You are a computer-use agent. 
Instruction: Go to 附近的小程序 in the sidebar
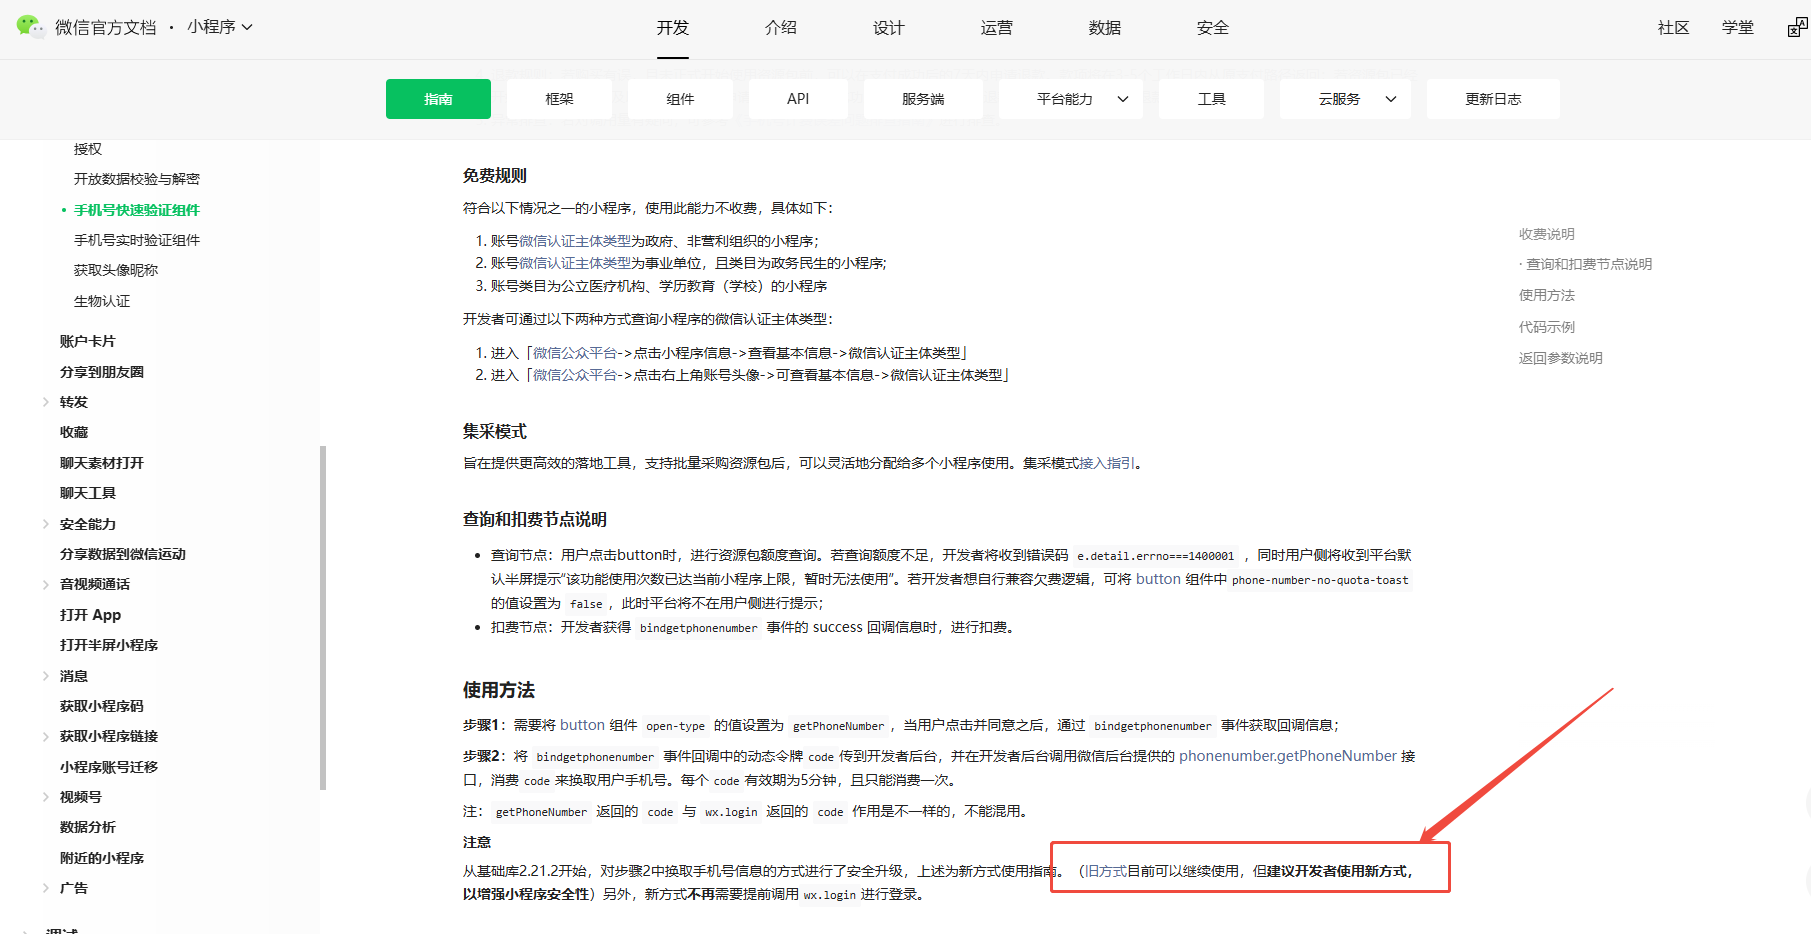(102, 858)
